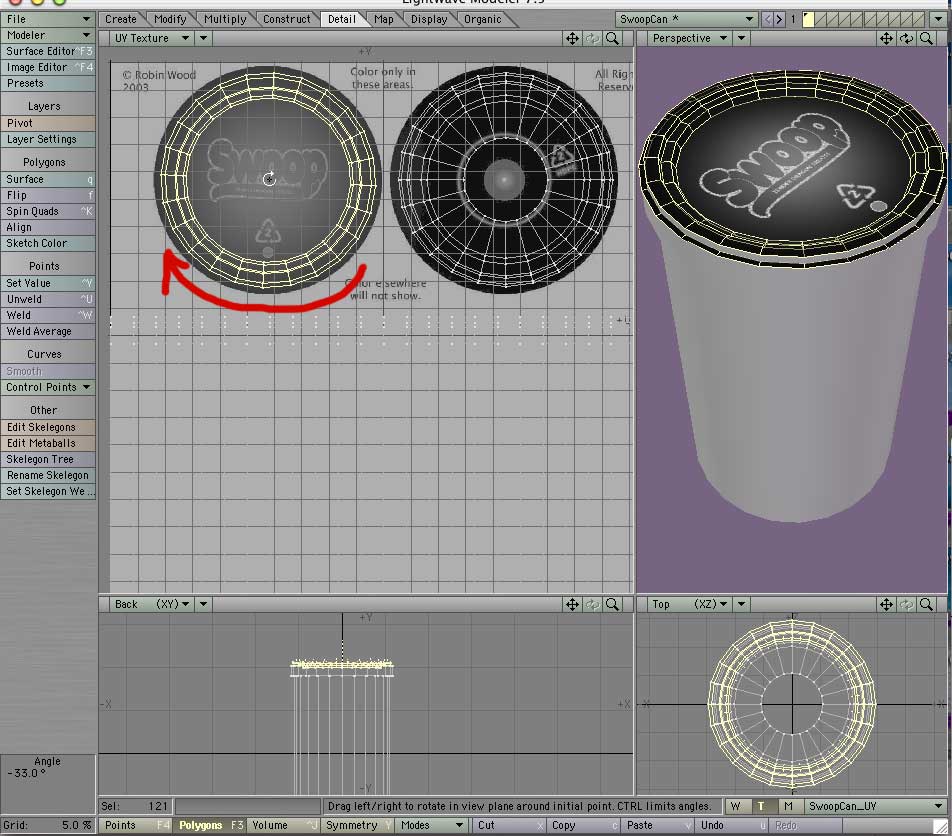Open the rendering style arrow beside Perspective
This screenshot has height=836, width=952.
tap(741, 38)
